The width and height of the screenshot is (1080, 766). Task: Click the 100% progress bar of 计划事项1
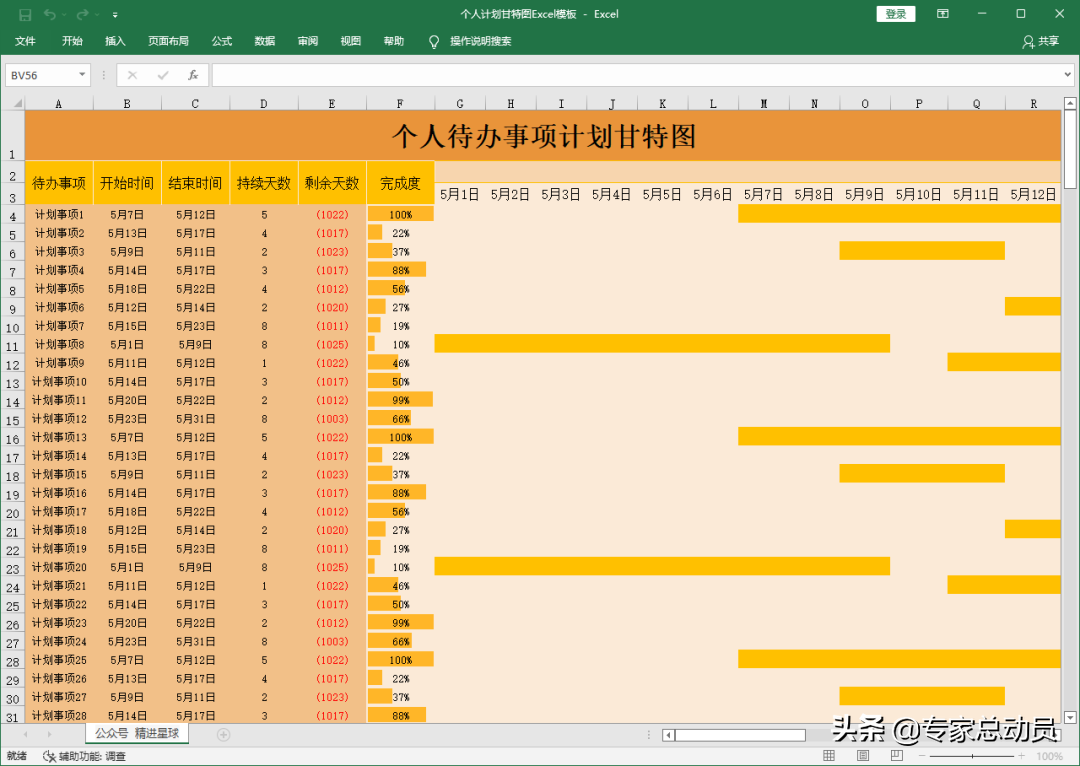[x=400, y=215]
